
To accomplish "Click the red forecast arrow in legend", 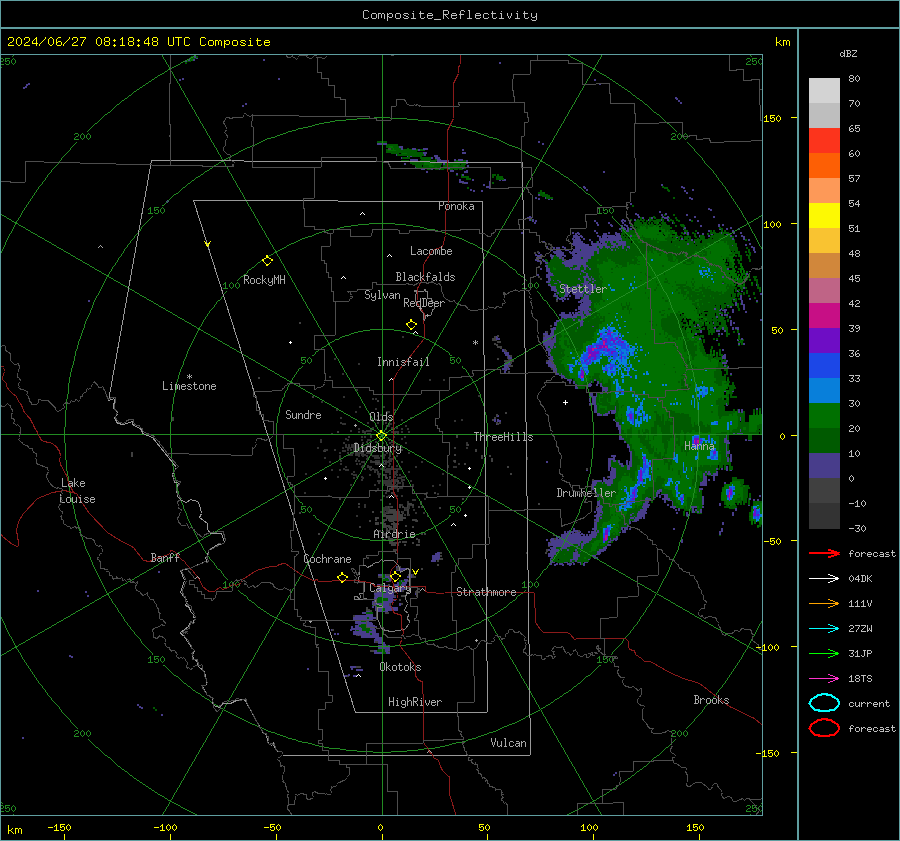I will [x=824, y=553].
